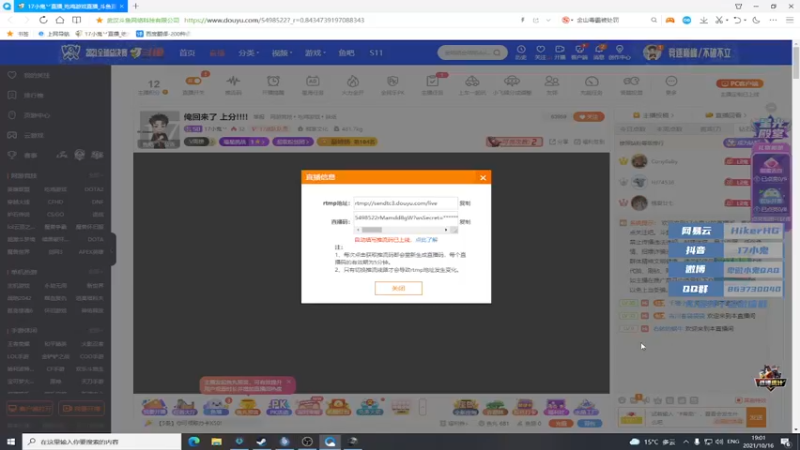
Task: Copy the stream key code
Action: pyautogui.click(x=465, y=222)
